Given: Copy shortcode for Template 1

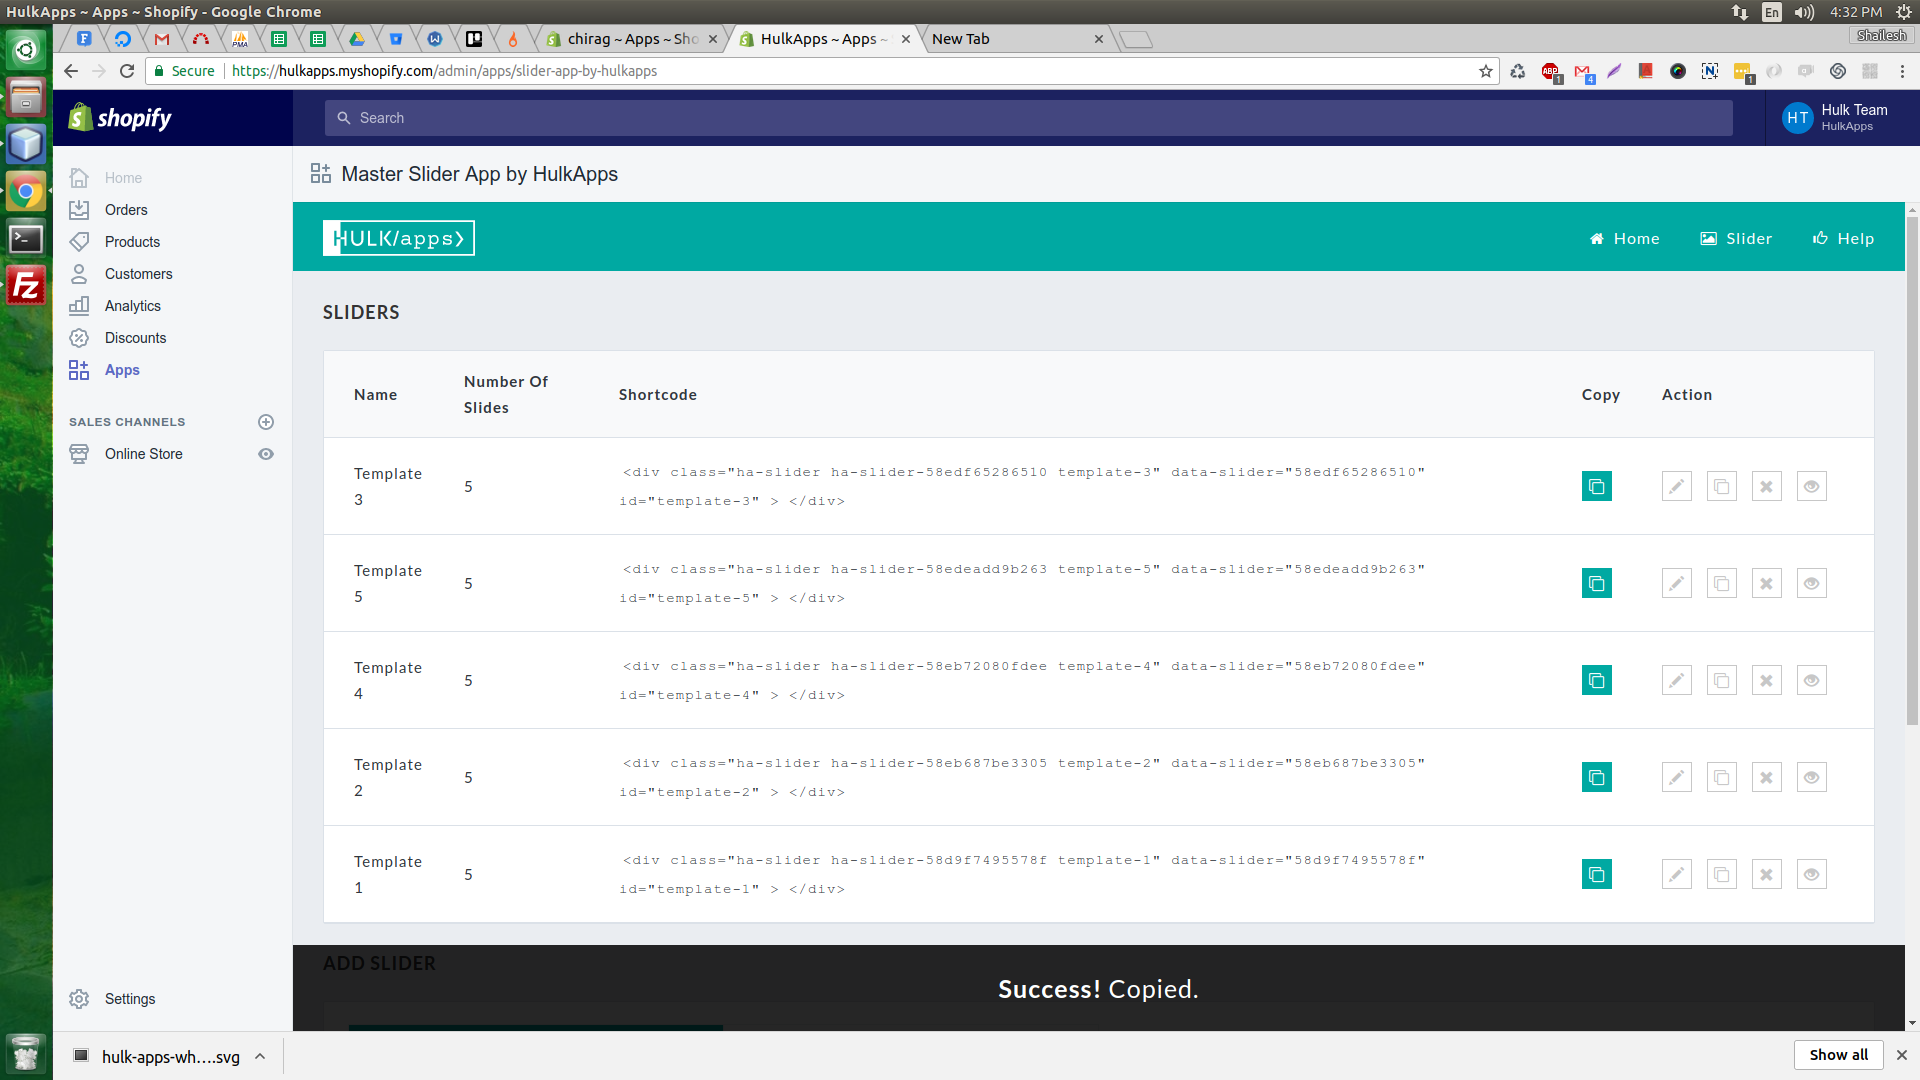Looking at the screenshot, I should point(1596,874).
